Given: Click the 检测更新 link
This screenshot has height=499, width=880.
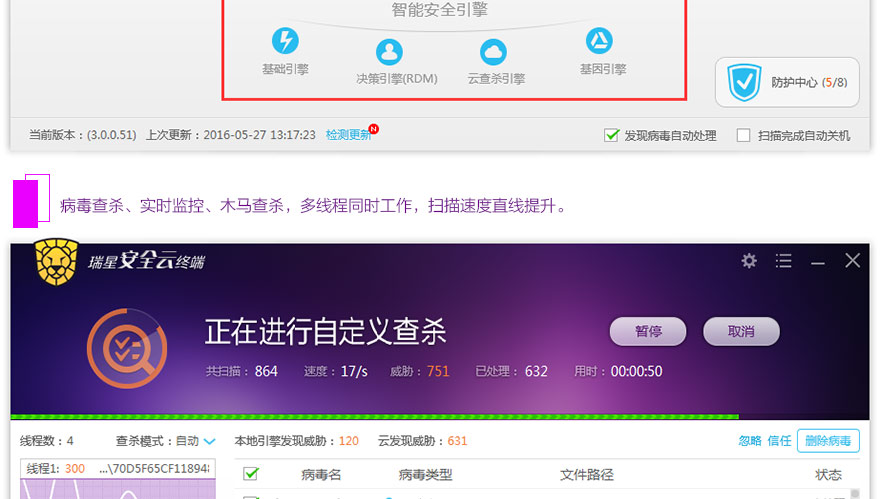Looking at the screenshot, I should tap(348, 135).
